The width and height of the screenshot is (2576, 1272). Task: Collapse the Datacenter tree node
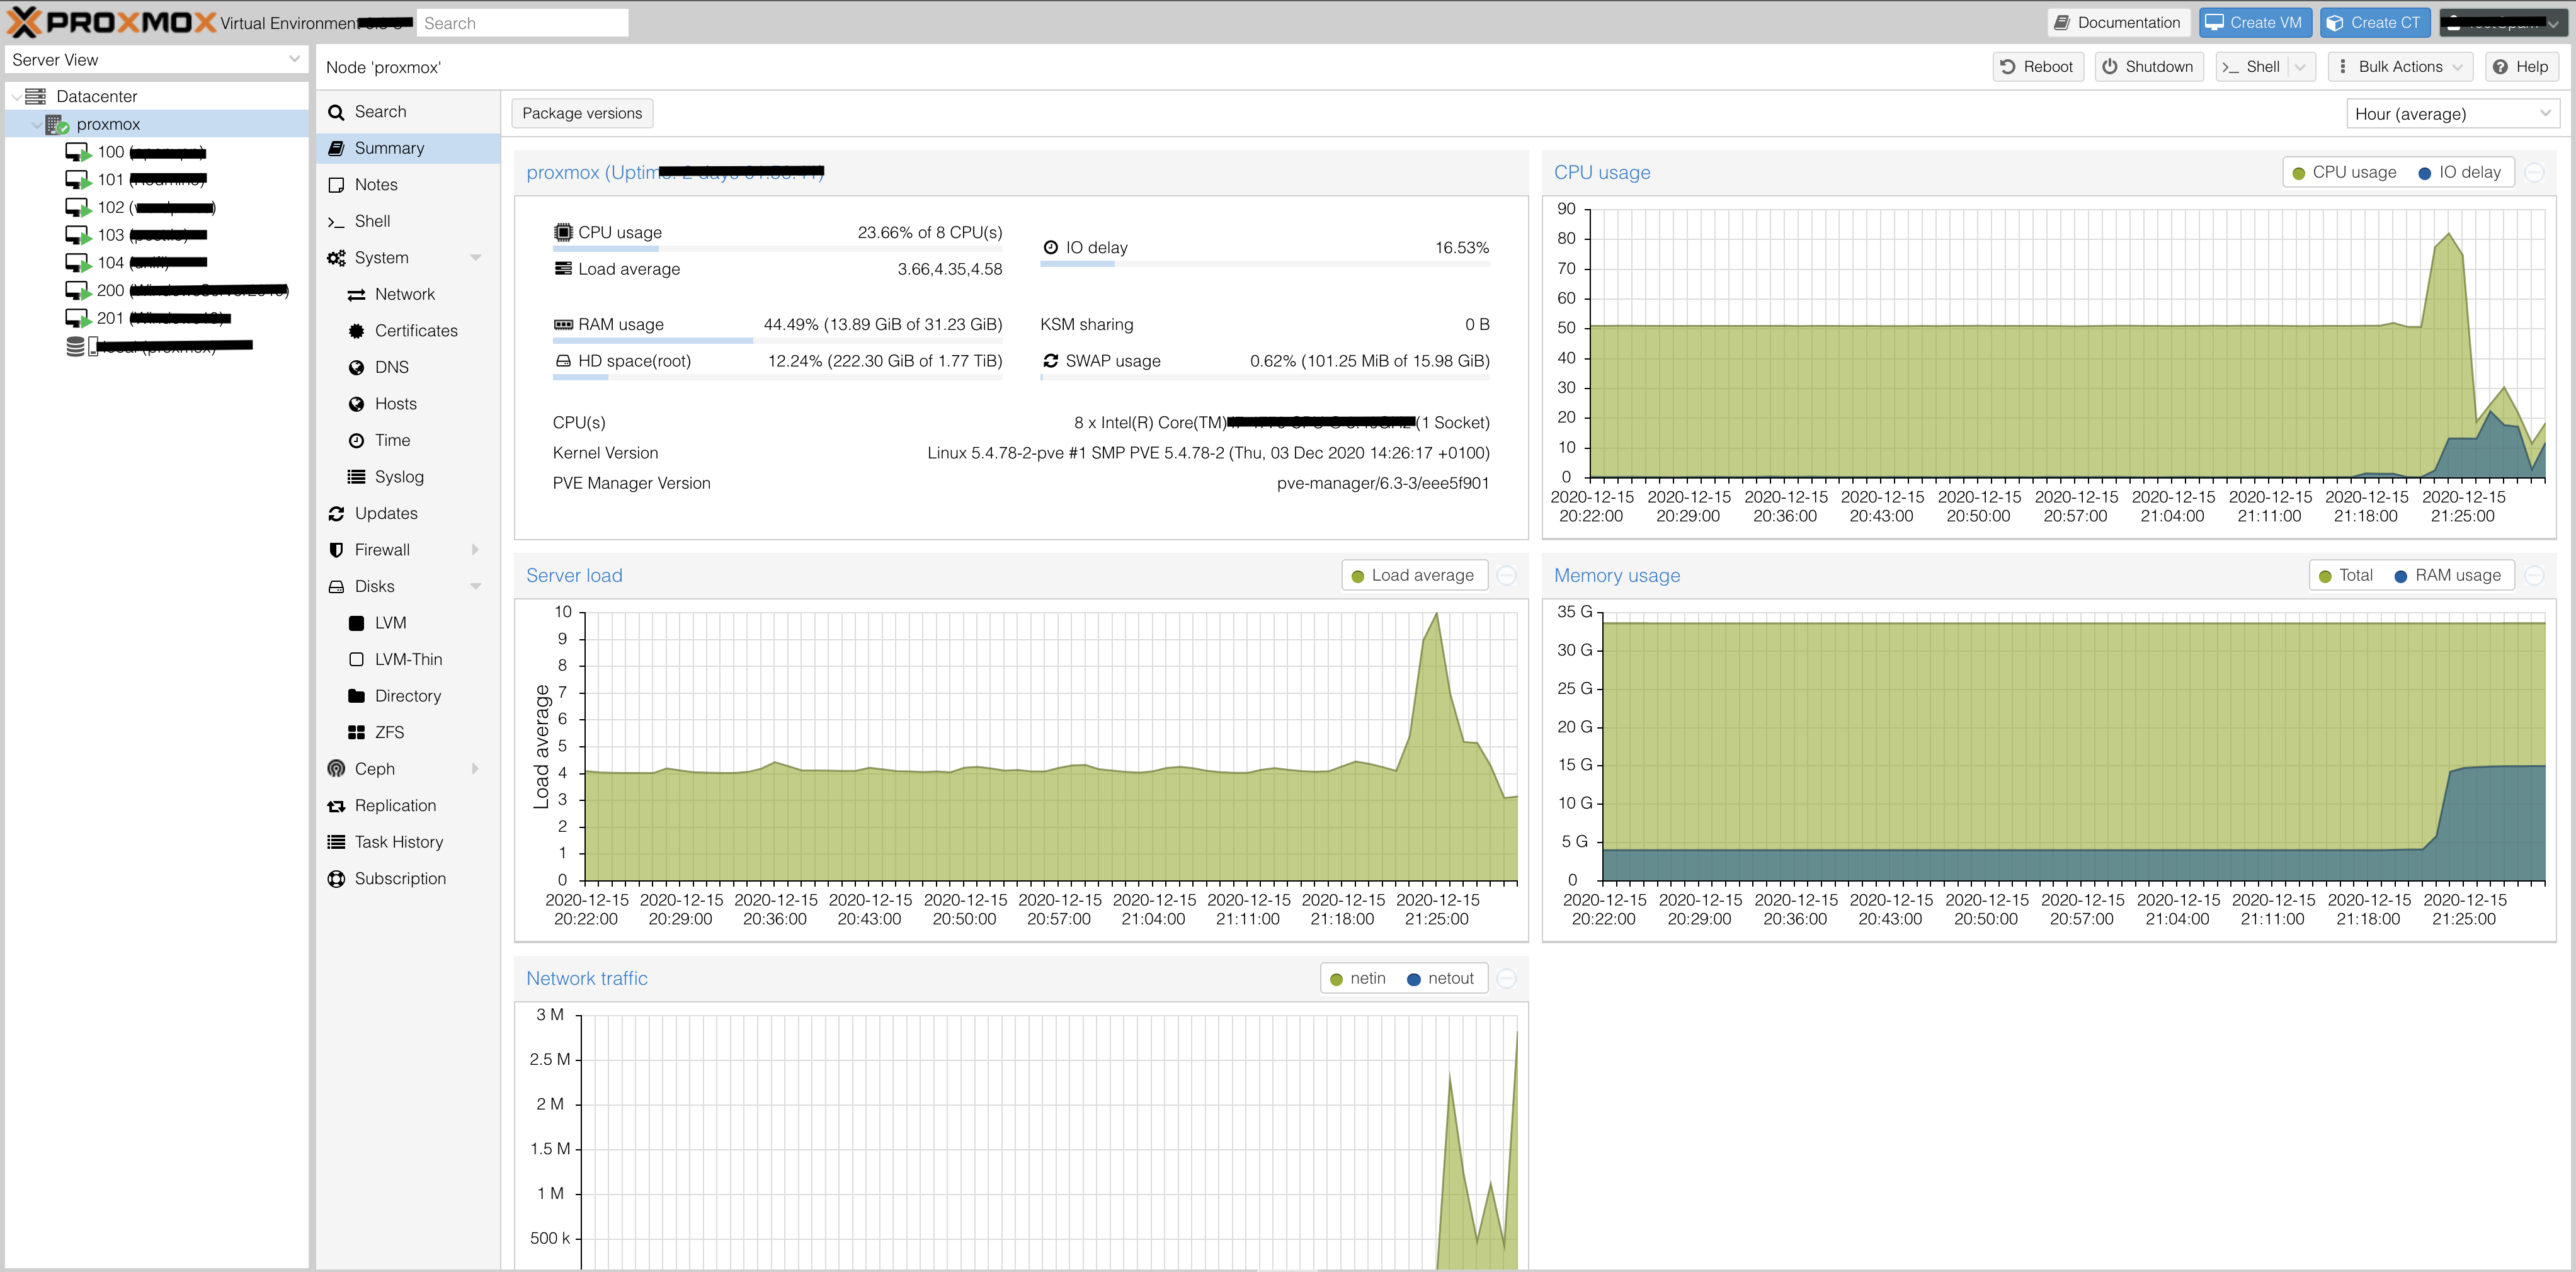16,97
